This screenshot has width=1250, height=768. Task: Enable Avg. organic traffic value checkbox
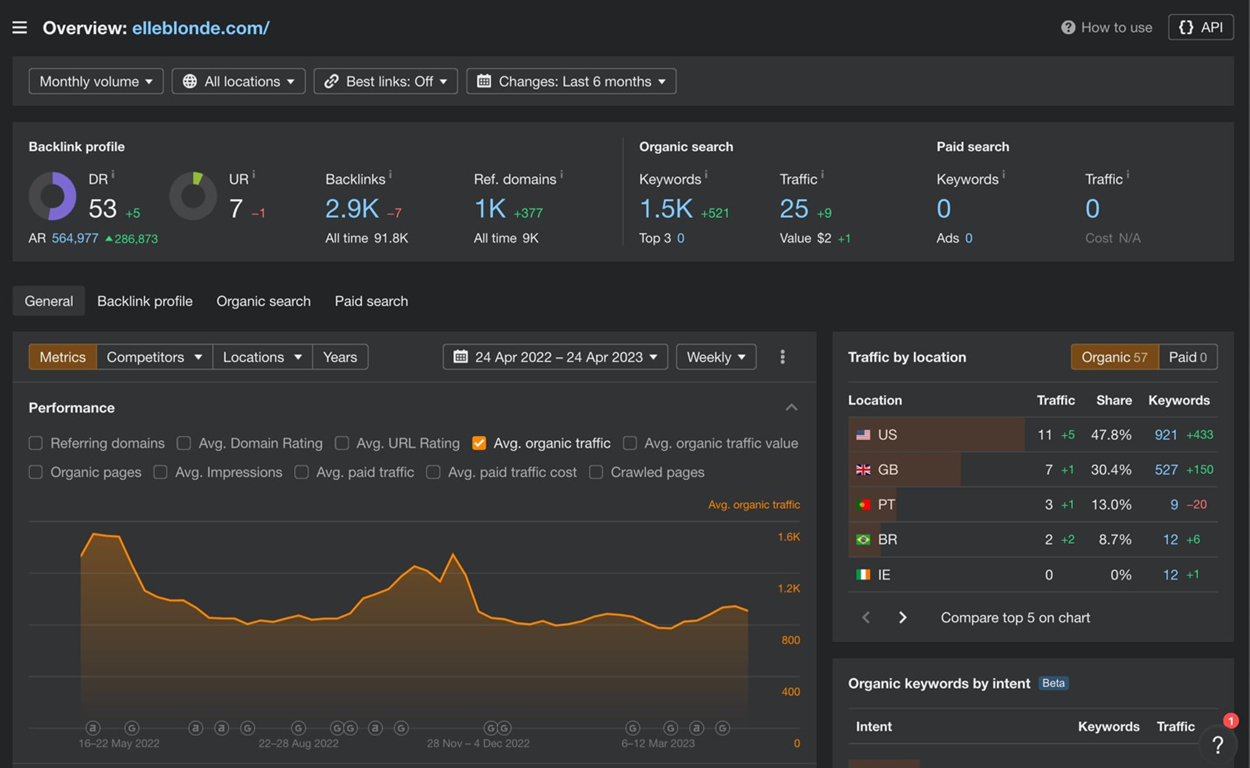coord(630,443)
